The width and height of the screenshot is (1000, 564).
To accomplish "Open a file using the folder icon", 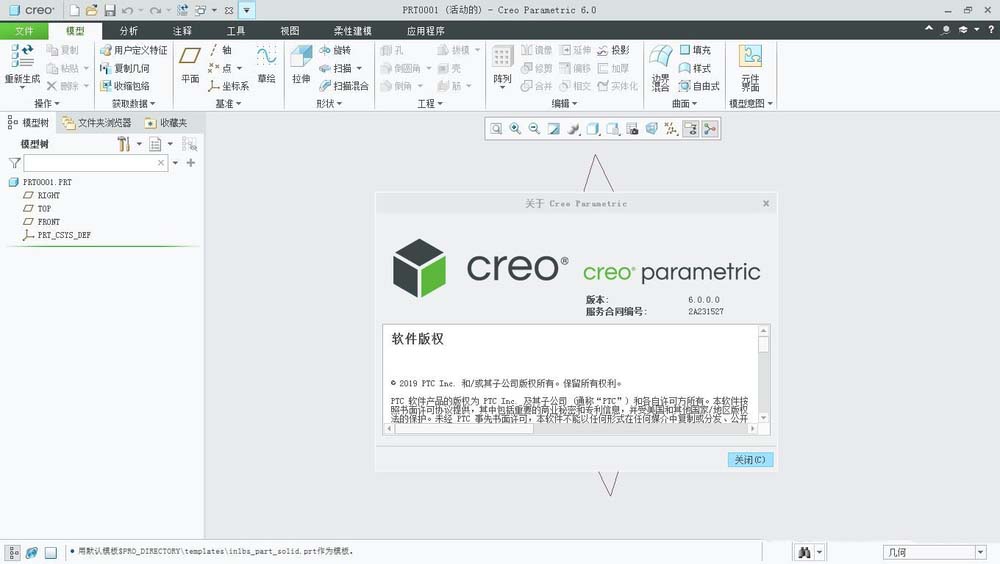I will point(92,10).
